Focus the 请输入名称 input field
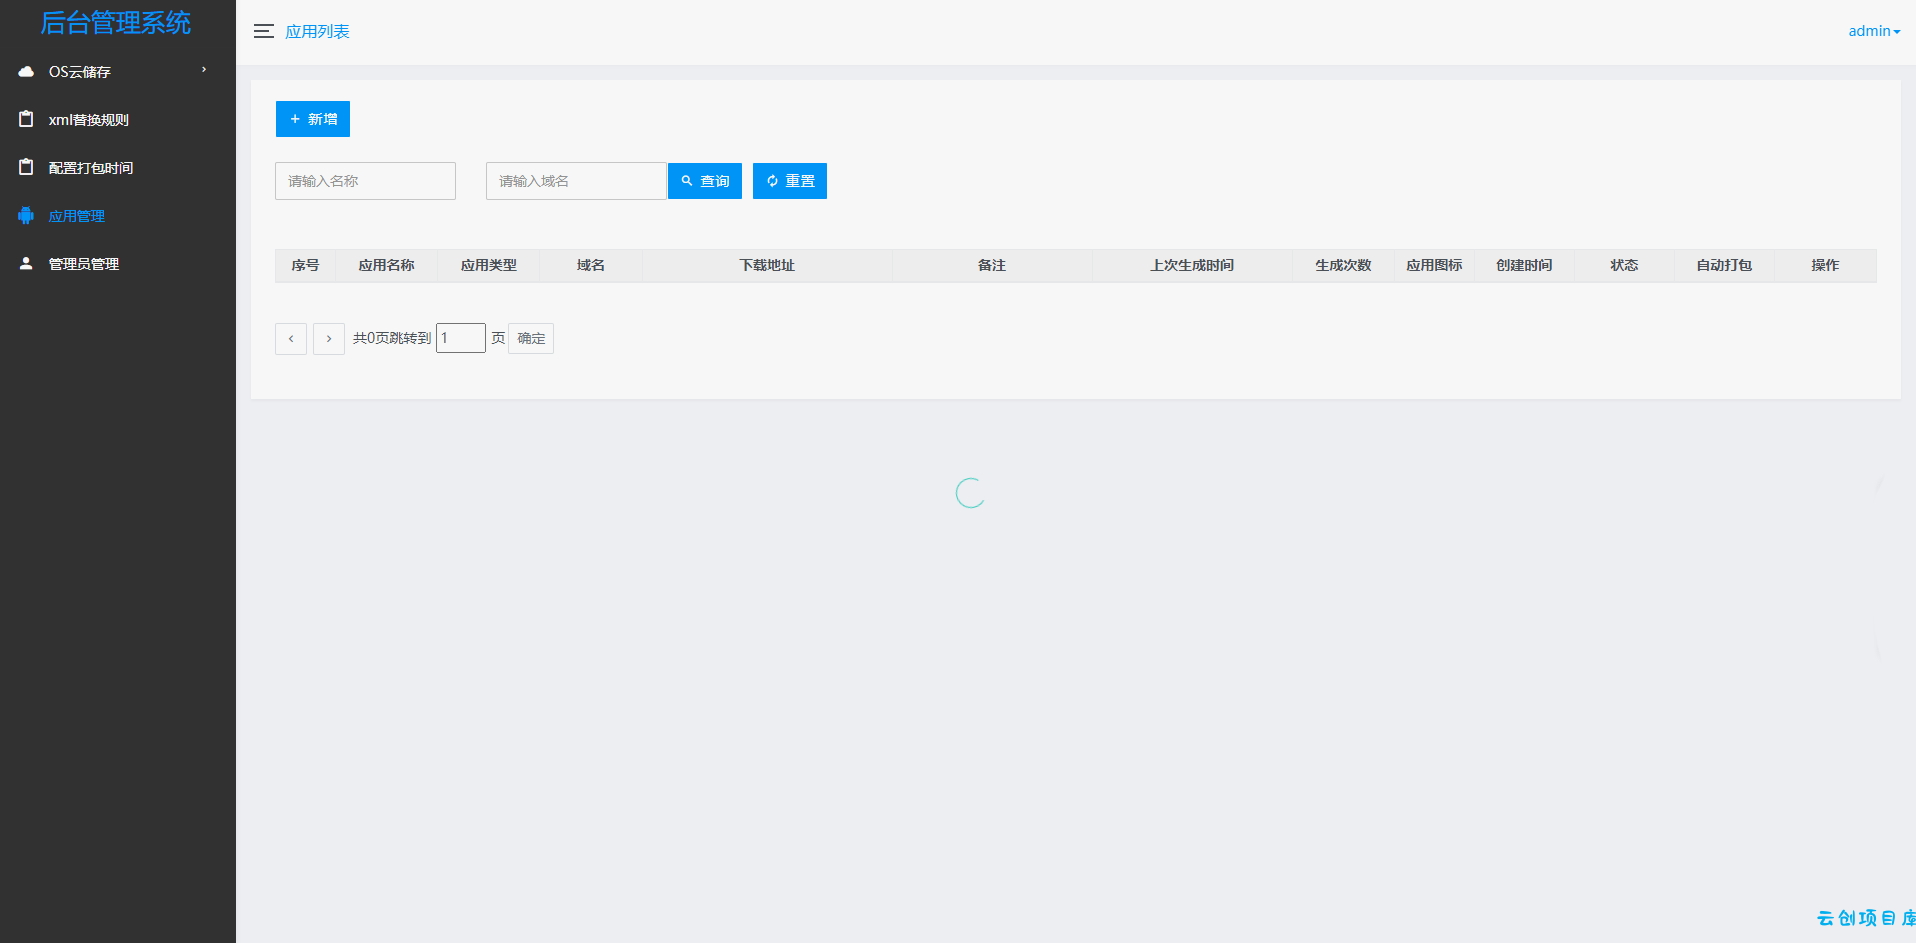1916x943 pixels. 365,181
